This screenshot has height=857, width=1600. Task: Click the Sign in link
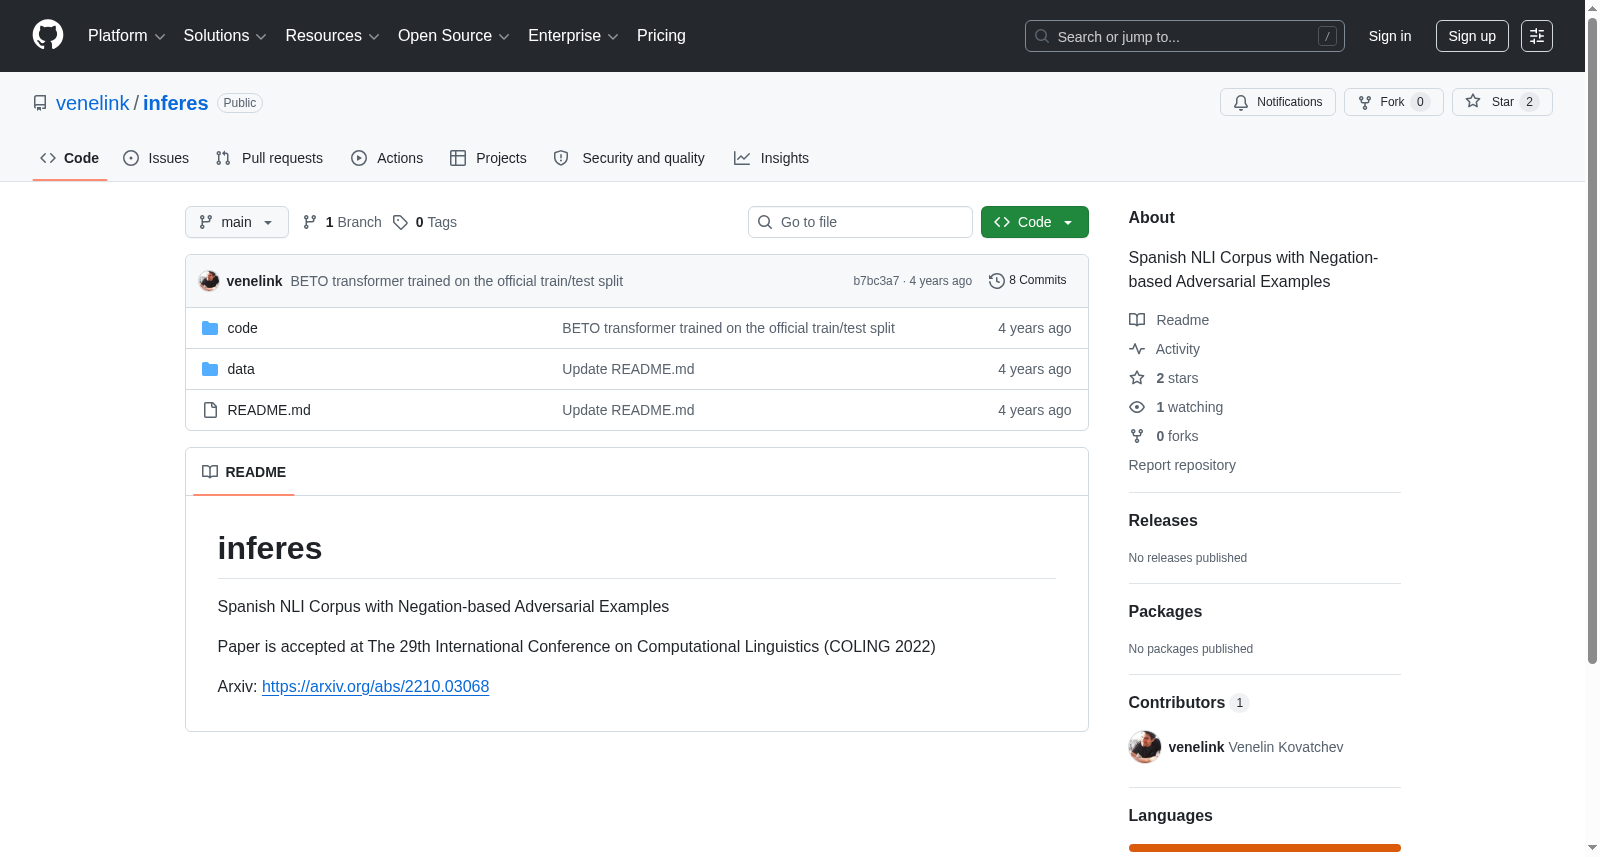[x=1390, y=36]
